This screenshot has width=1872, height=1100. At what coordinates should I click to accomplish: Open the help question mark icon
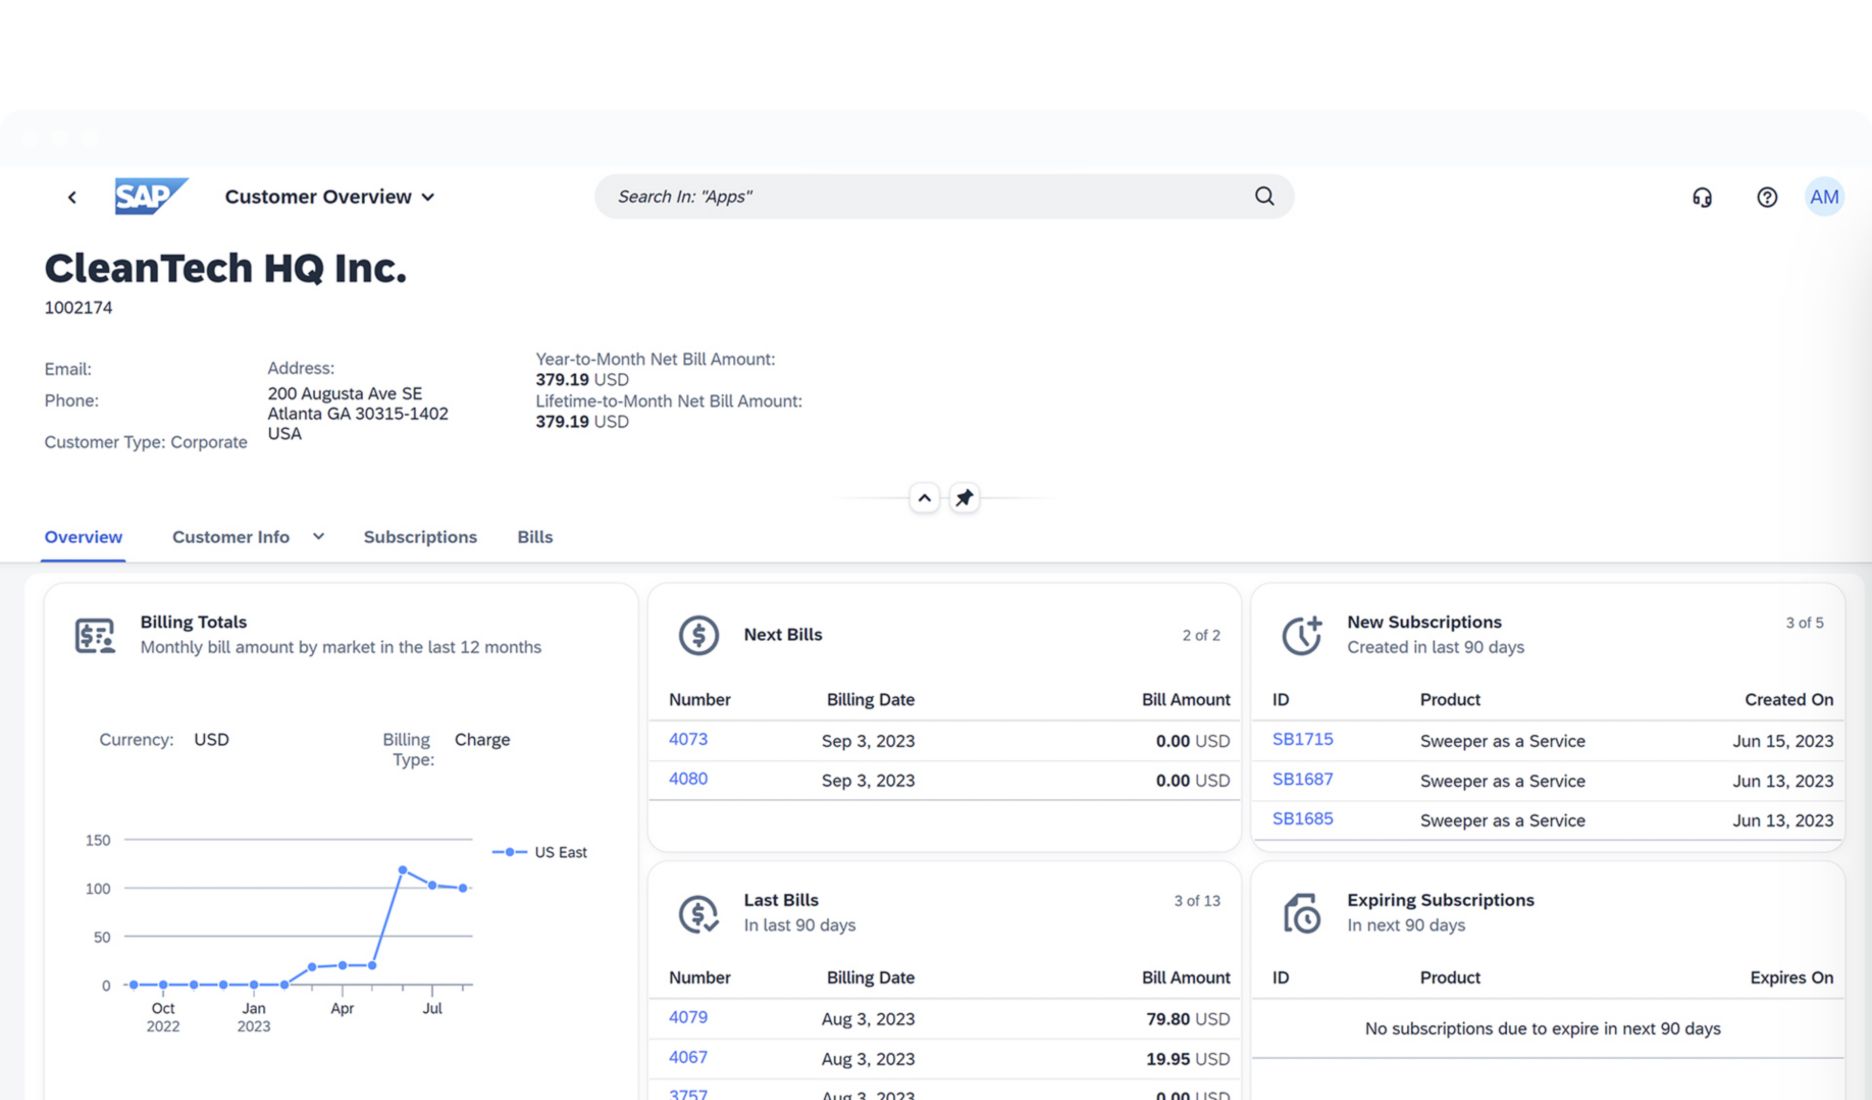point(1767,197)
